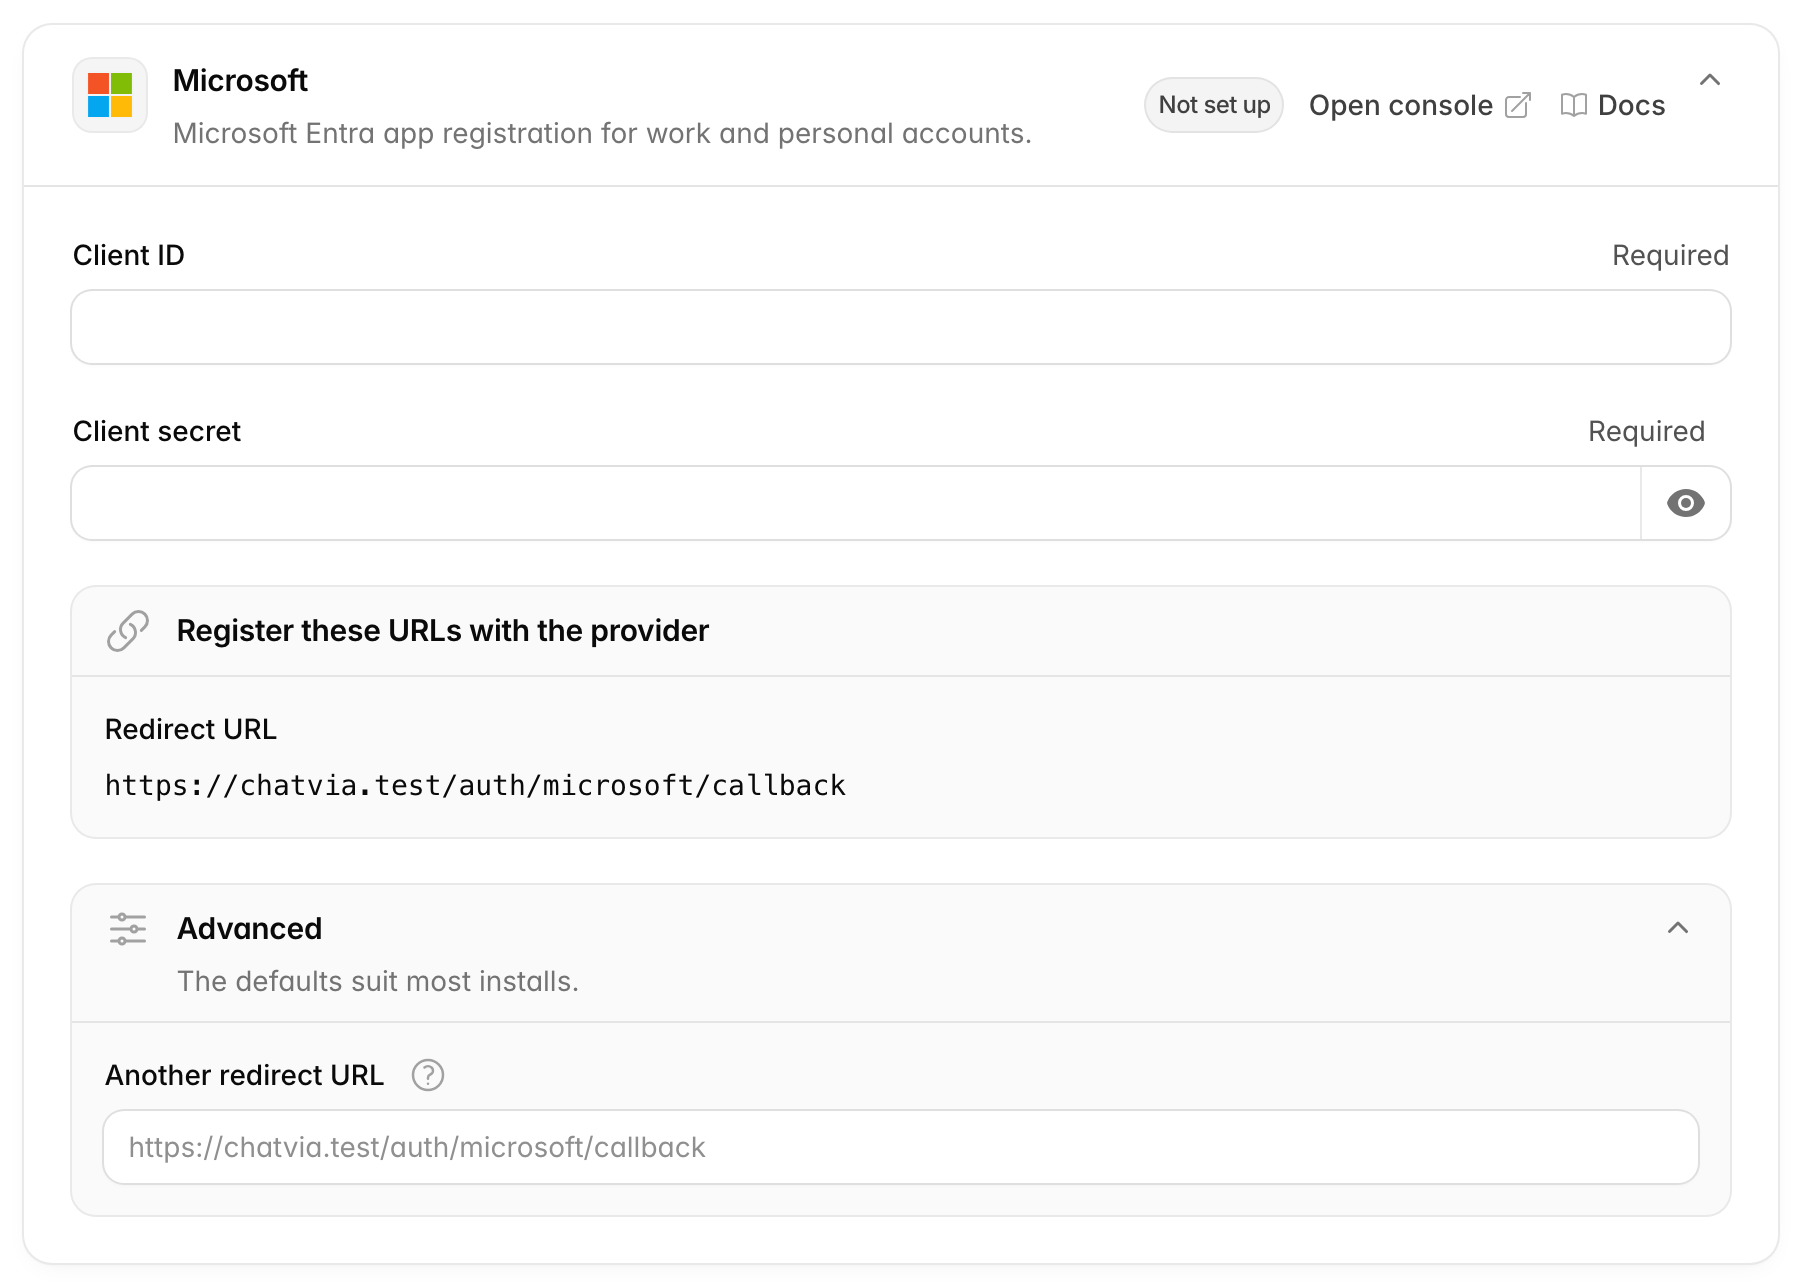
Task: Open the Microsoft console link
Action: (1419, 105)
